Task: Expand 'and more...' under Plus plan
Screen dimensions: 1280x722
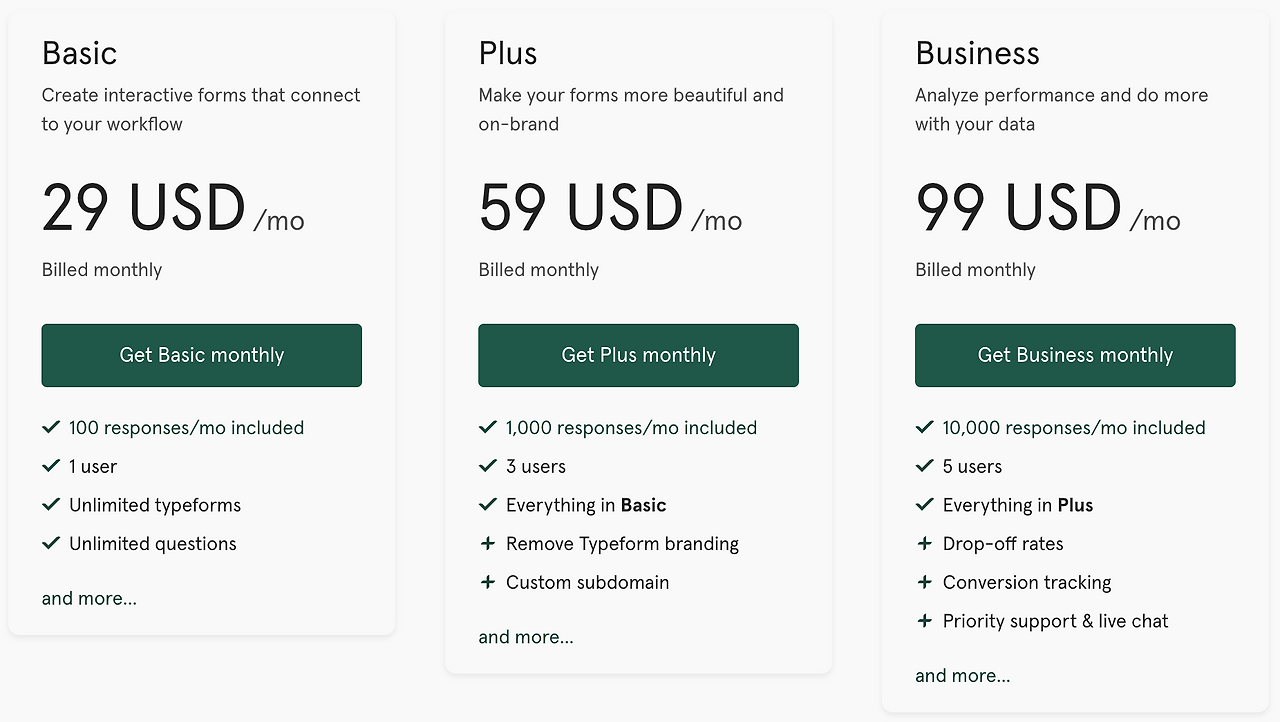Action: coord(526,637)
